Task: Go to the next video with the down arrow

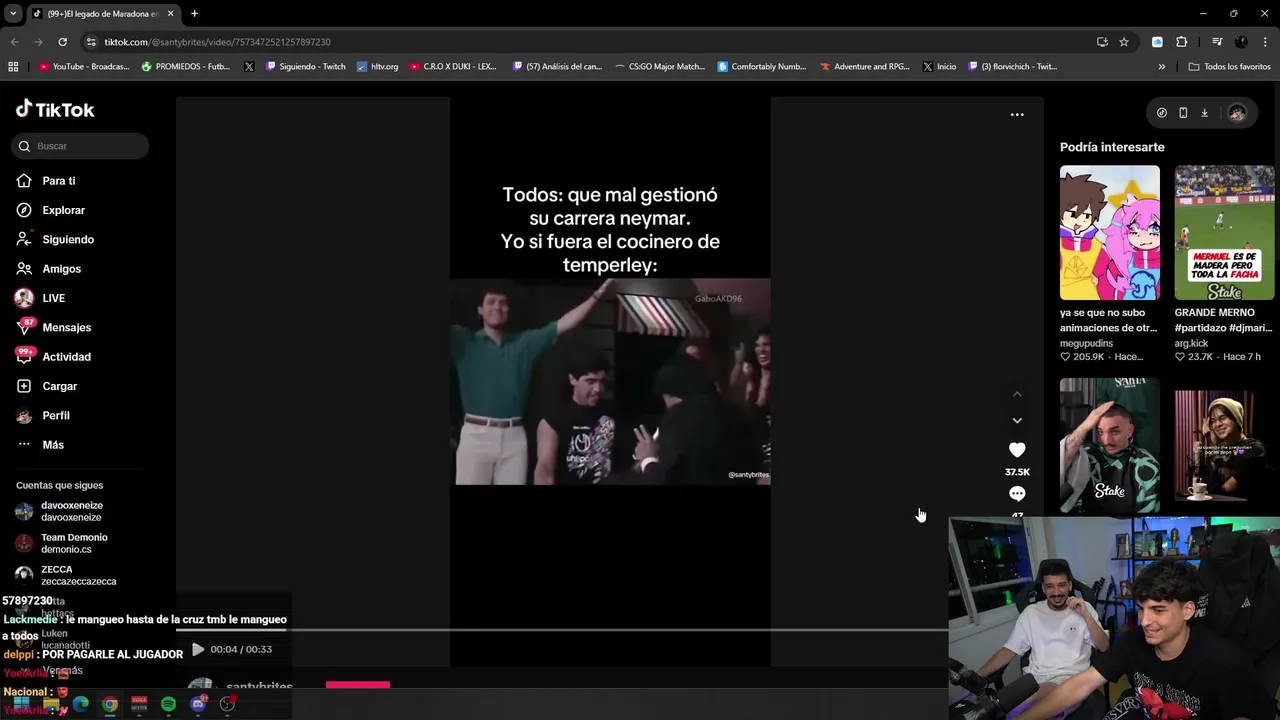Action: coord(1017,420)
